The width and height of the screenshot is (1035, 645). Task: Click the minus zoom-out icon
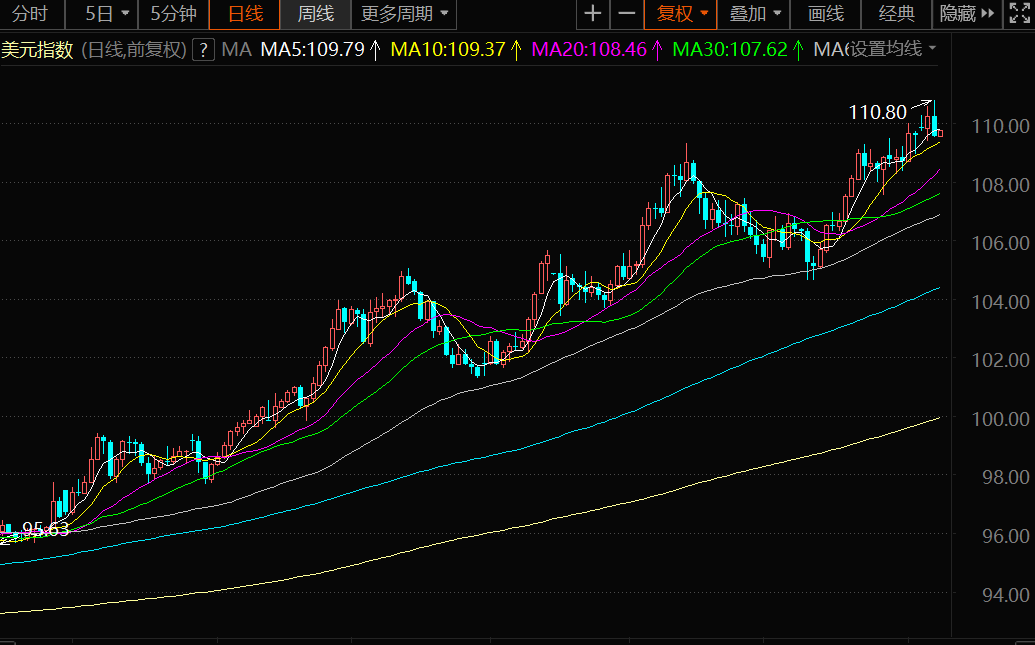pos(627,14)
